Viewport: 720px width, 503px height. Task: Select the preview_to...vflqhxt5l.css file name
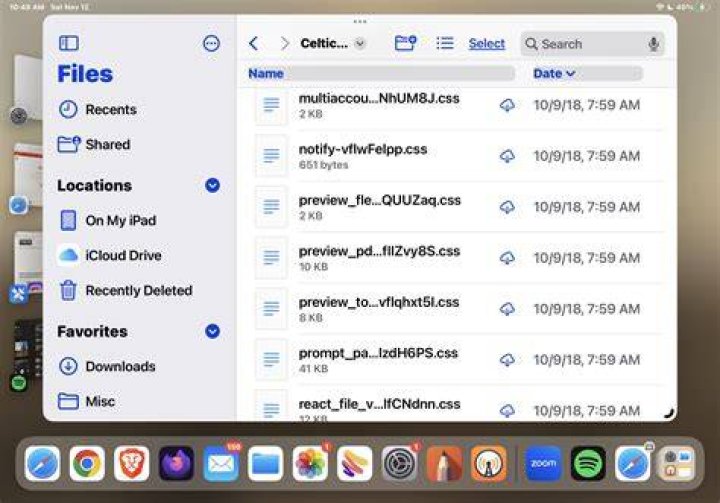(x=379, y=302)
